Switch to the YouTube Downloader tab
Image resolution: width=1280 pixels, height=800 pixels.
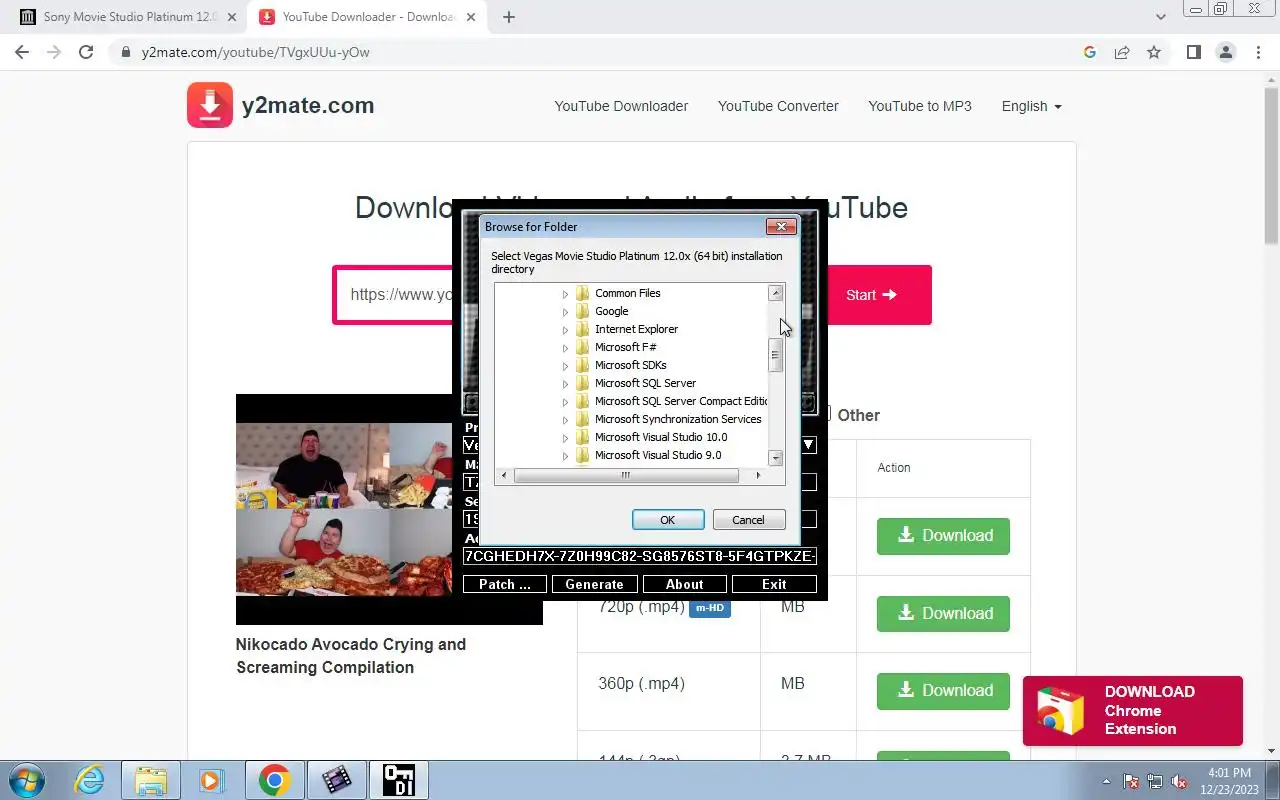click(x=366, y=17)
